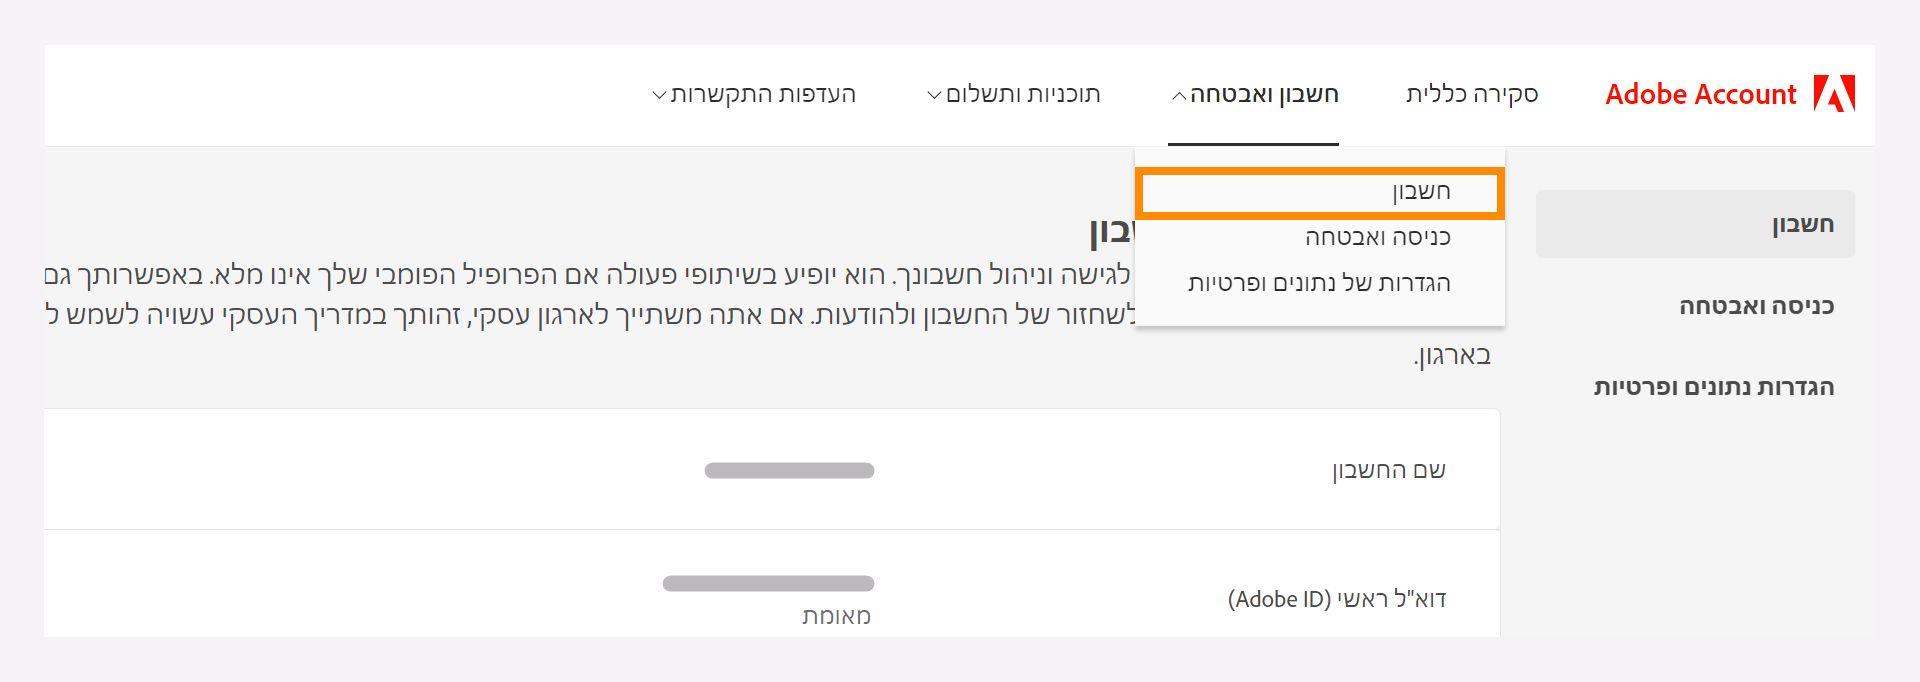The height and width of the screenshot is (682, 1920).
Task: Open הגדרות נתונים ופרטיות in the sidebar
Action: pyautogui.click(x=1717, y=388)
